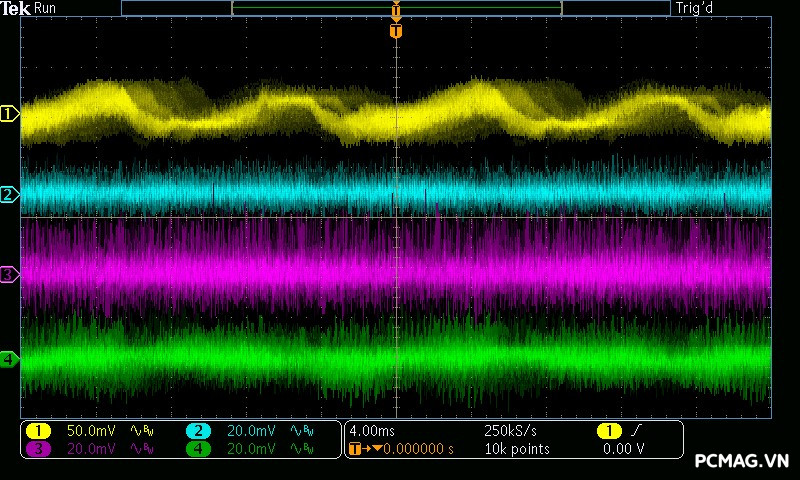Click the Tek logo

pyautogui.click(x=17, y=8)
